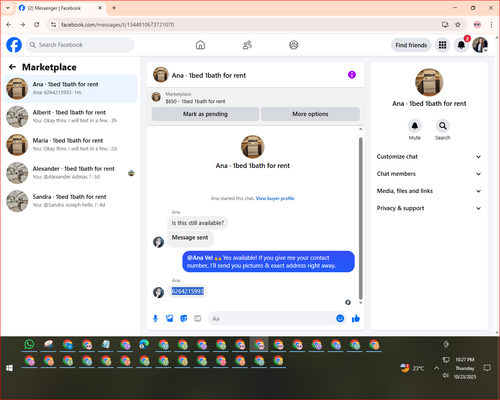This screenshot has height=400, width=500.
Task: Click the highlighted 6264215993 message
Action: click(188, 291)
